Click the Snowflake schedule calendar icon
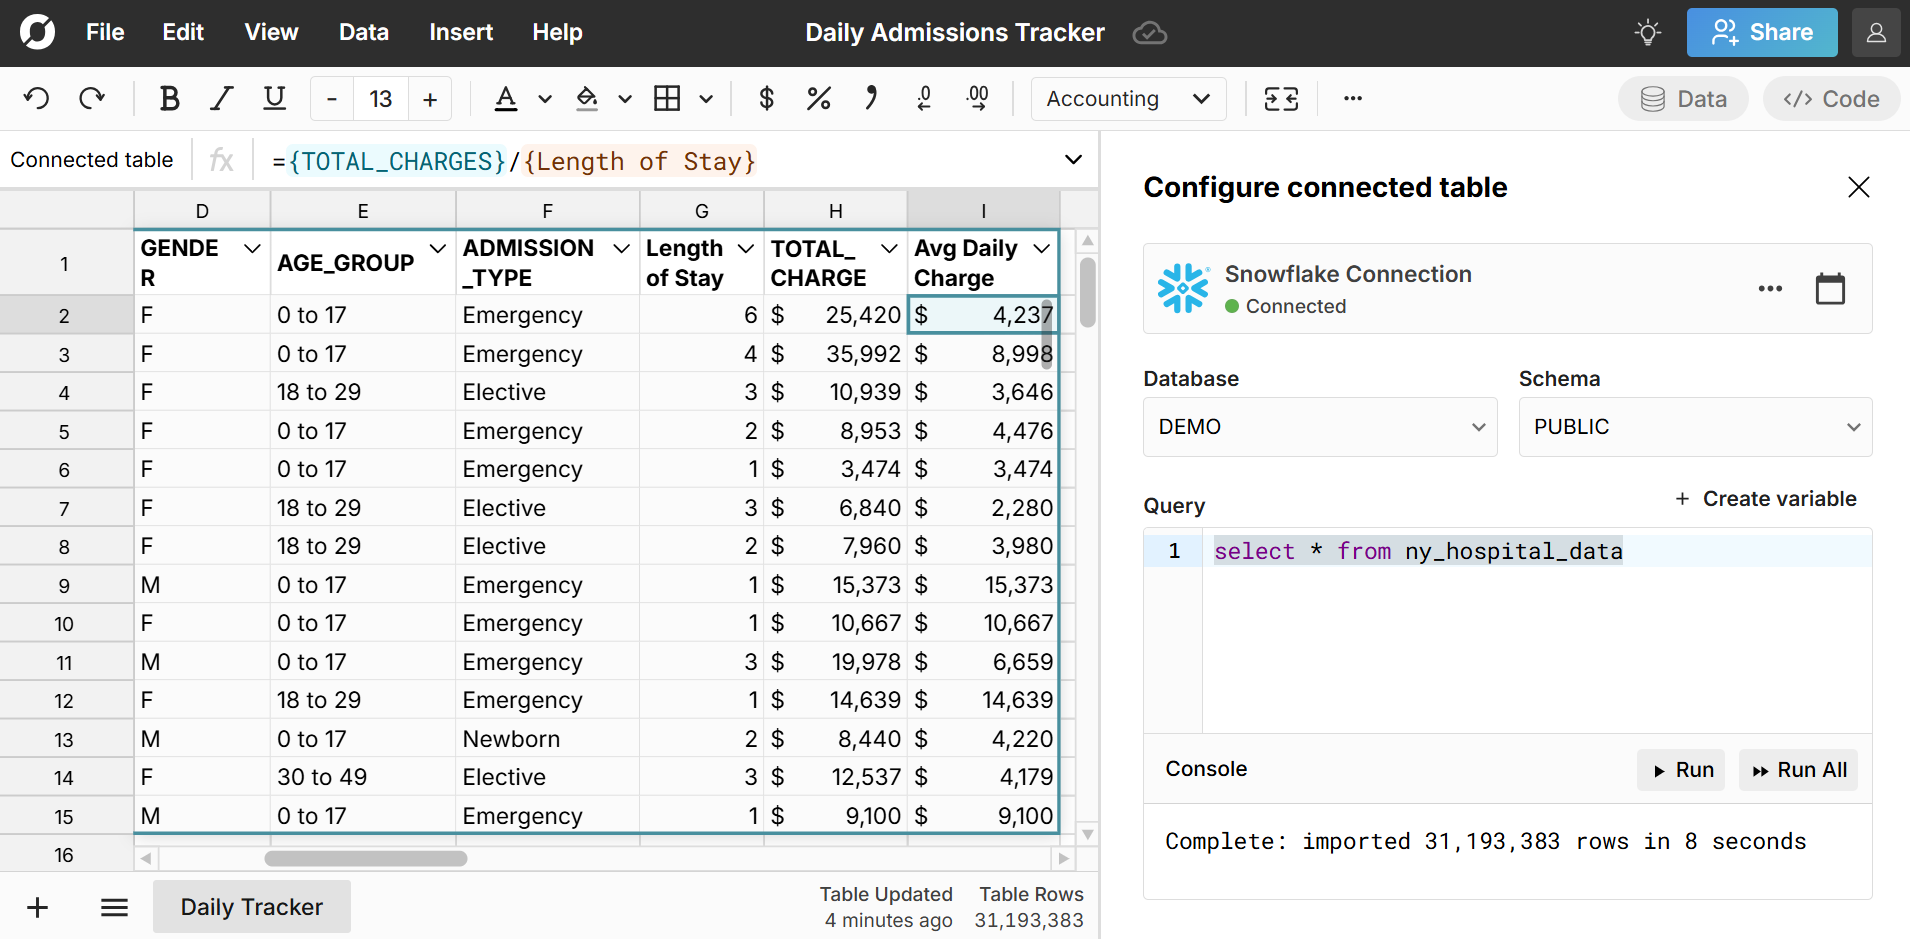 (1829, 289)
